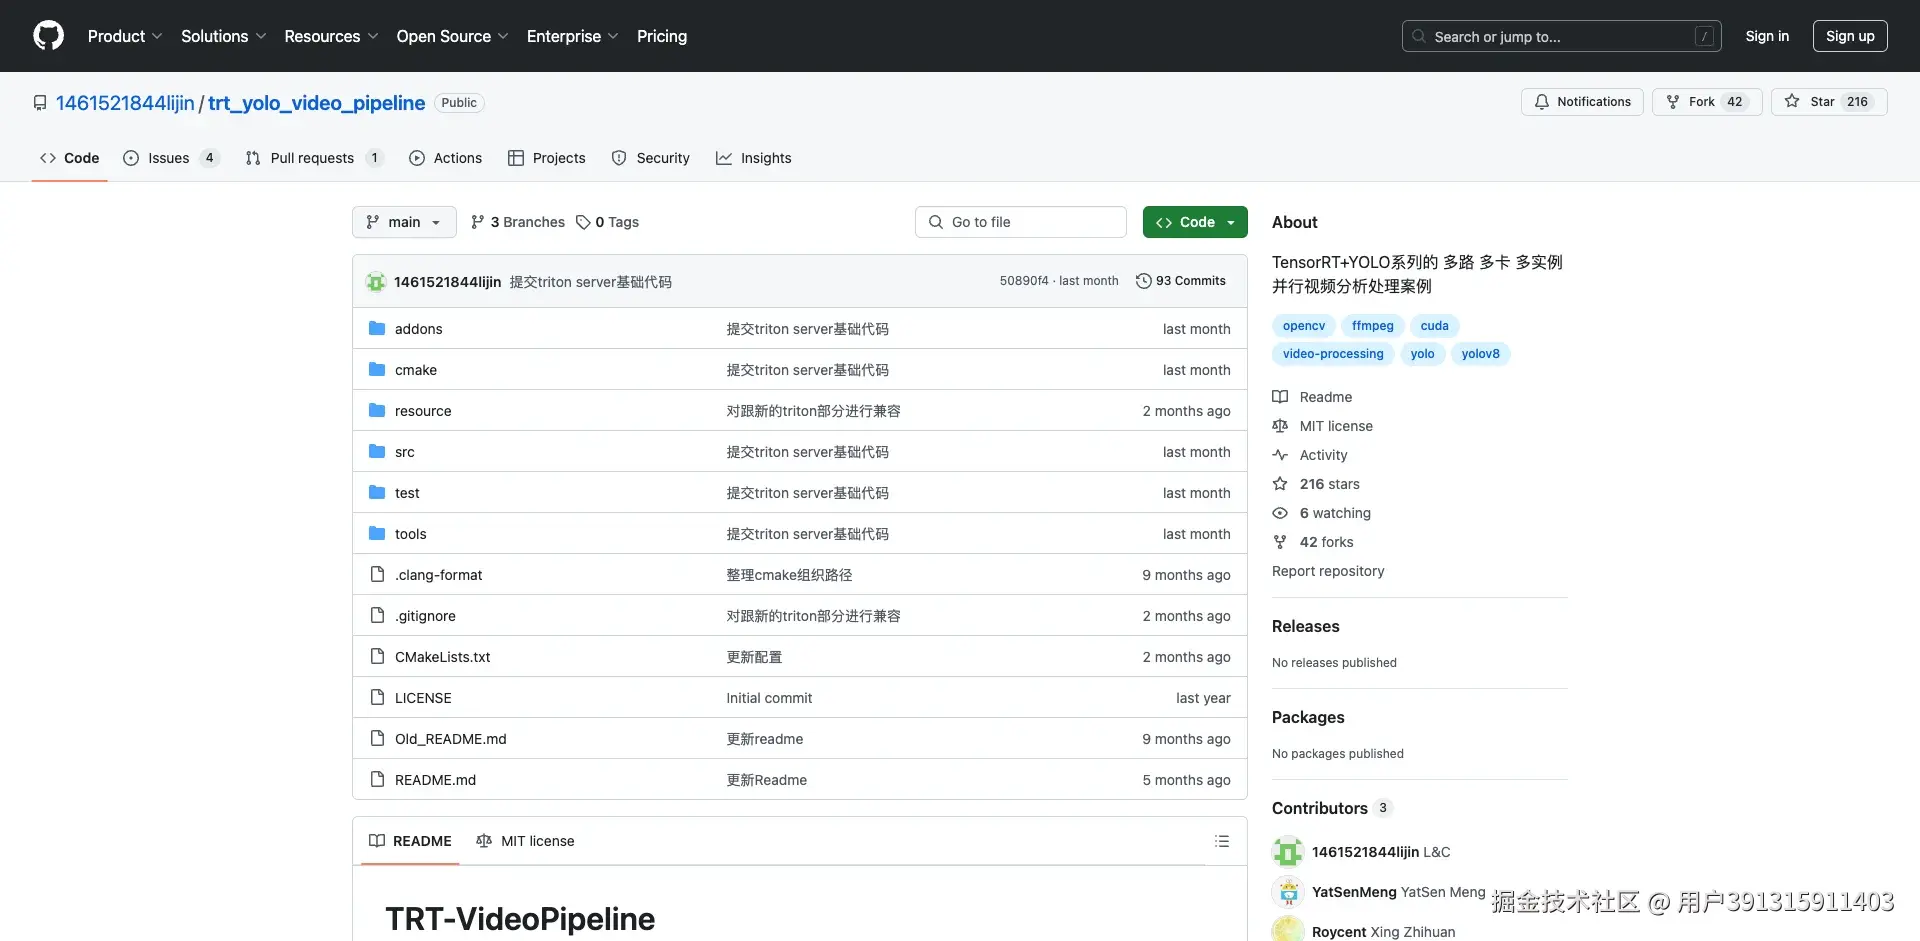Open the main branch selector dropdown
Viewport: 1920px width, 941px height.
pos(404,222)
